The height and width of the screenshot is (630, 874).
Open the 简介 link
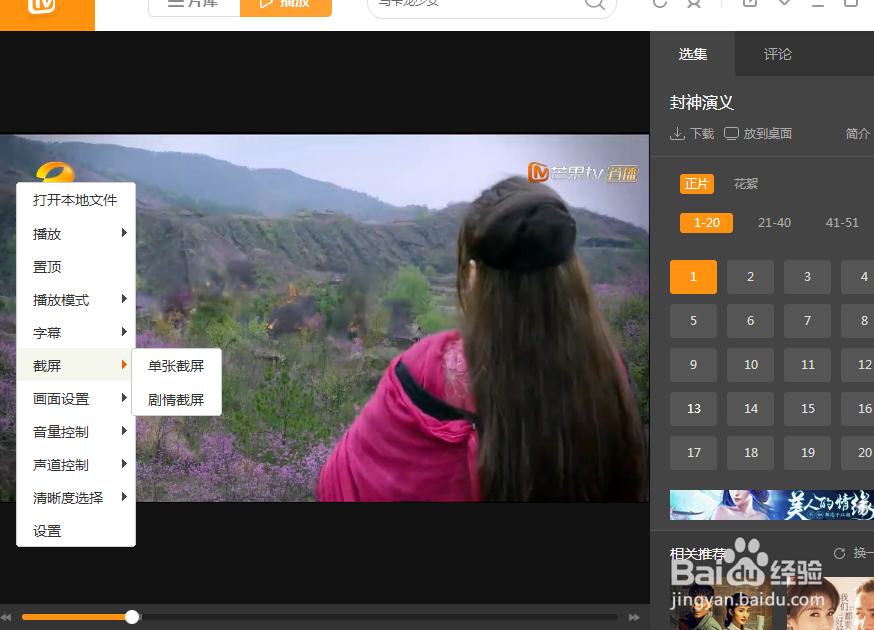[x=857, y=134]
